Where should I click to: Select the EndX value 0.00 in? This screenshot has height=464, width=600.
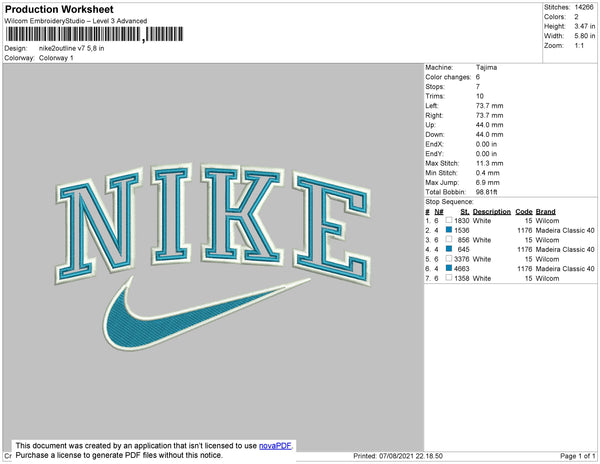pyautogui.click(x=486, y=144)
